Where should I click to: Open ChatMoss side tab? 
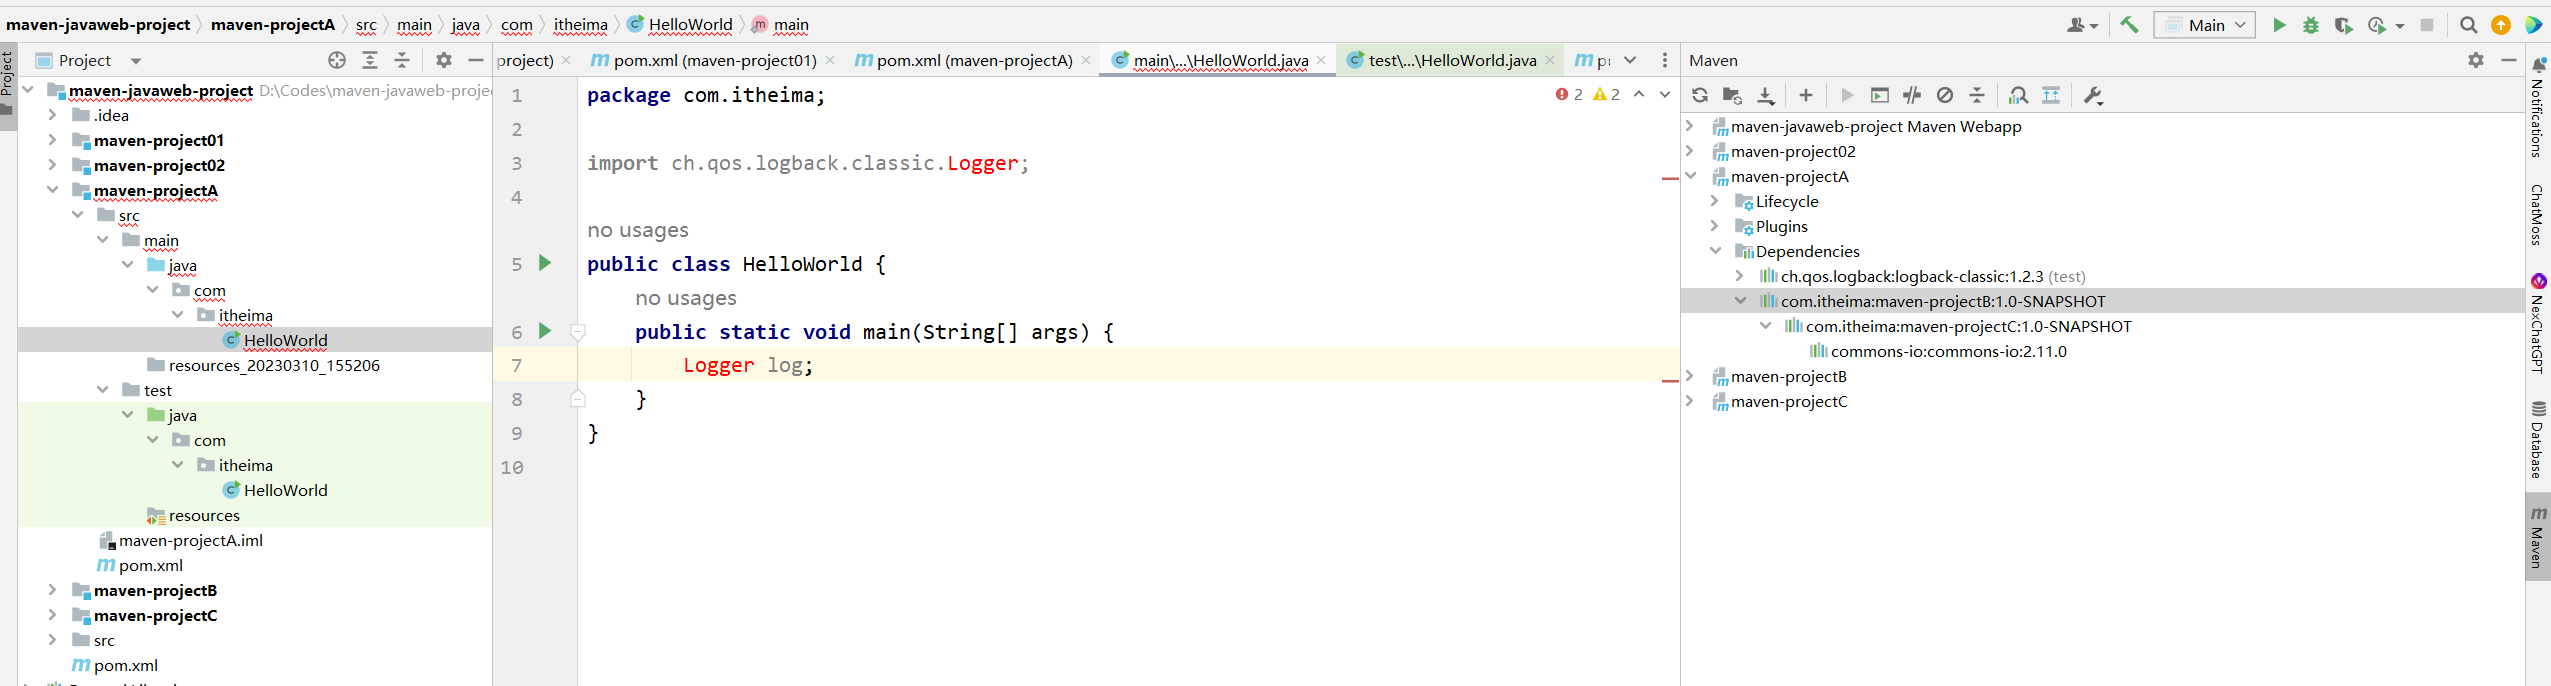coord(2538,214)
